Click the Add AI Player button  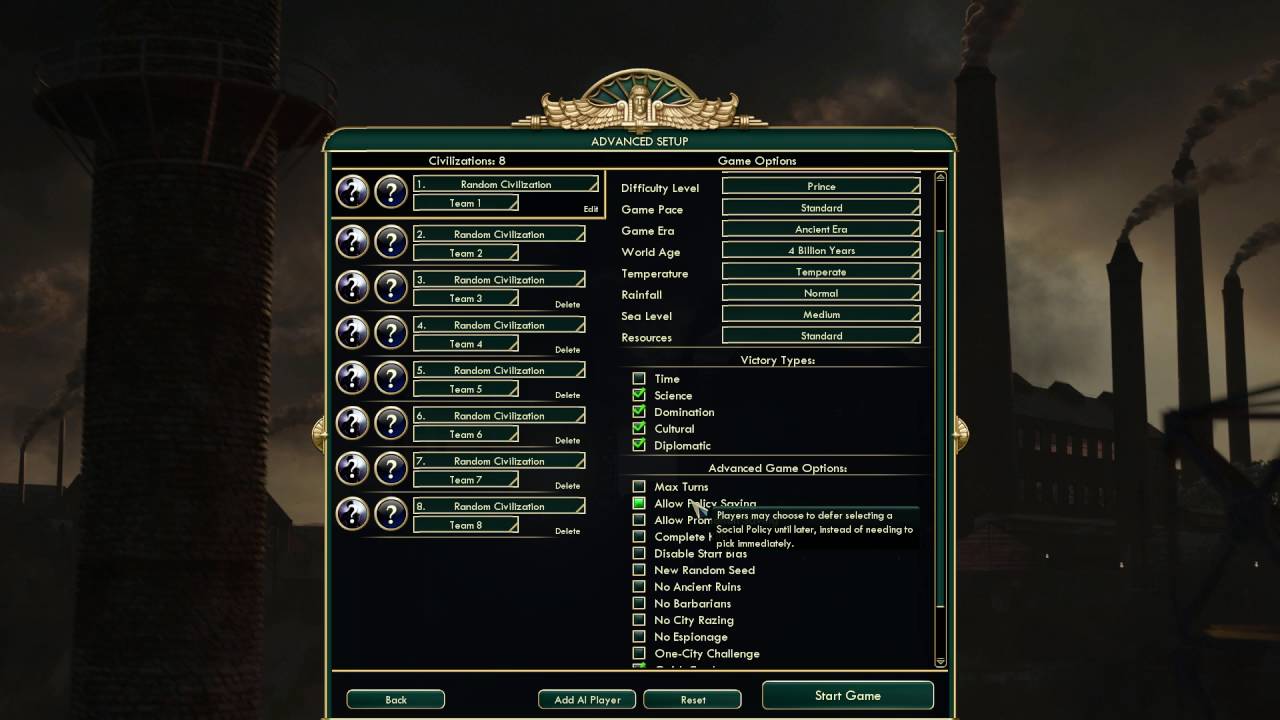588,700
